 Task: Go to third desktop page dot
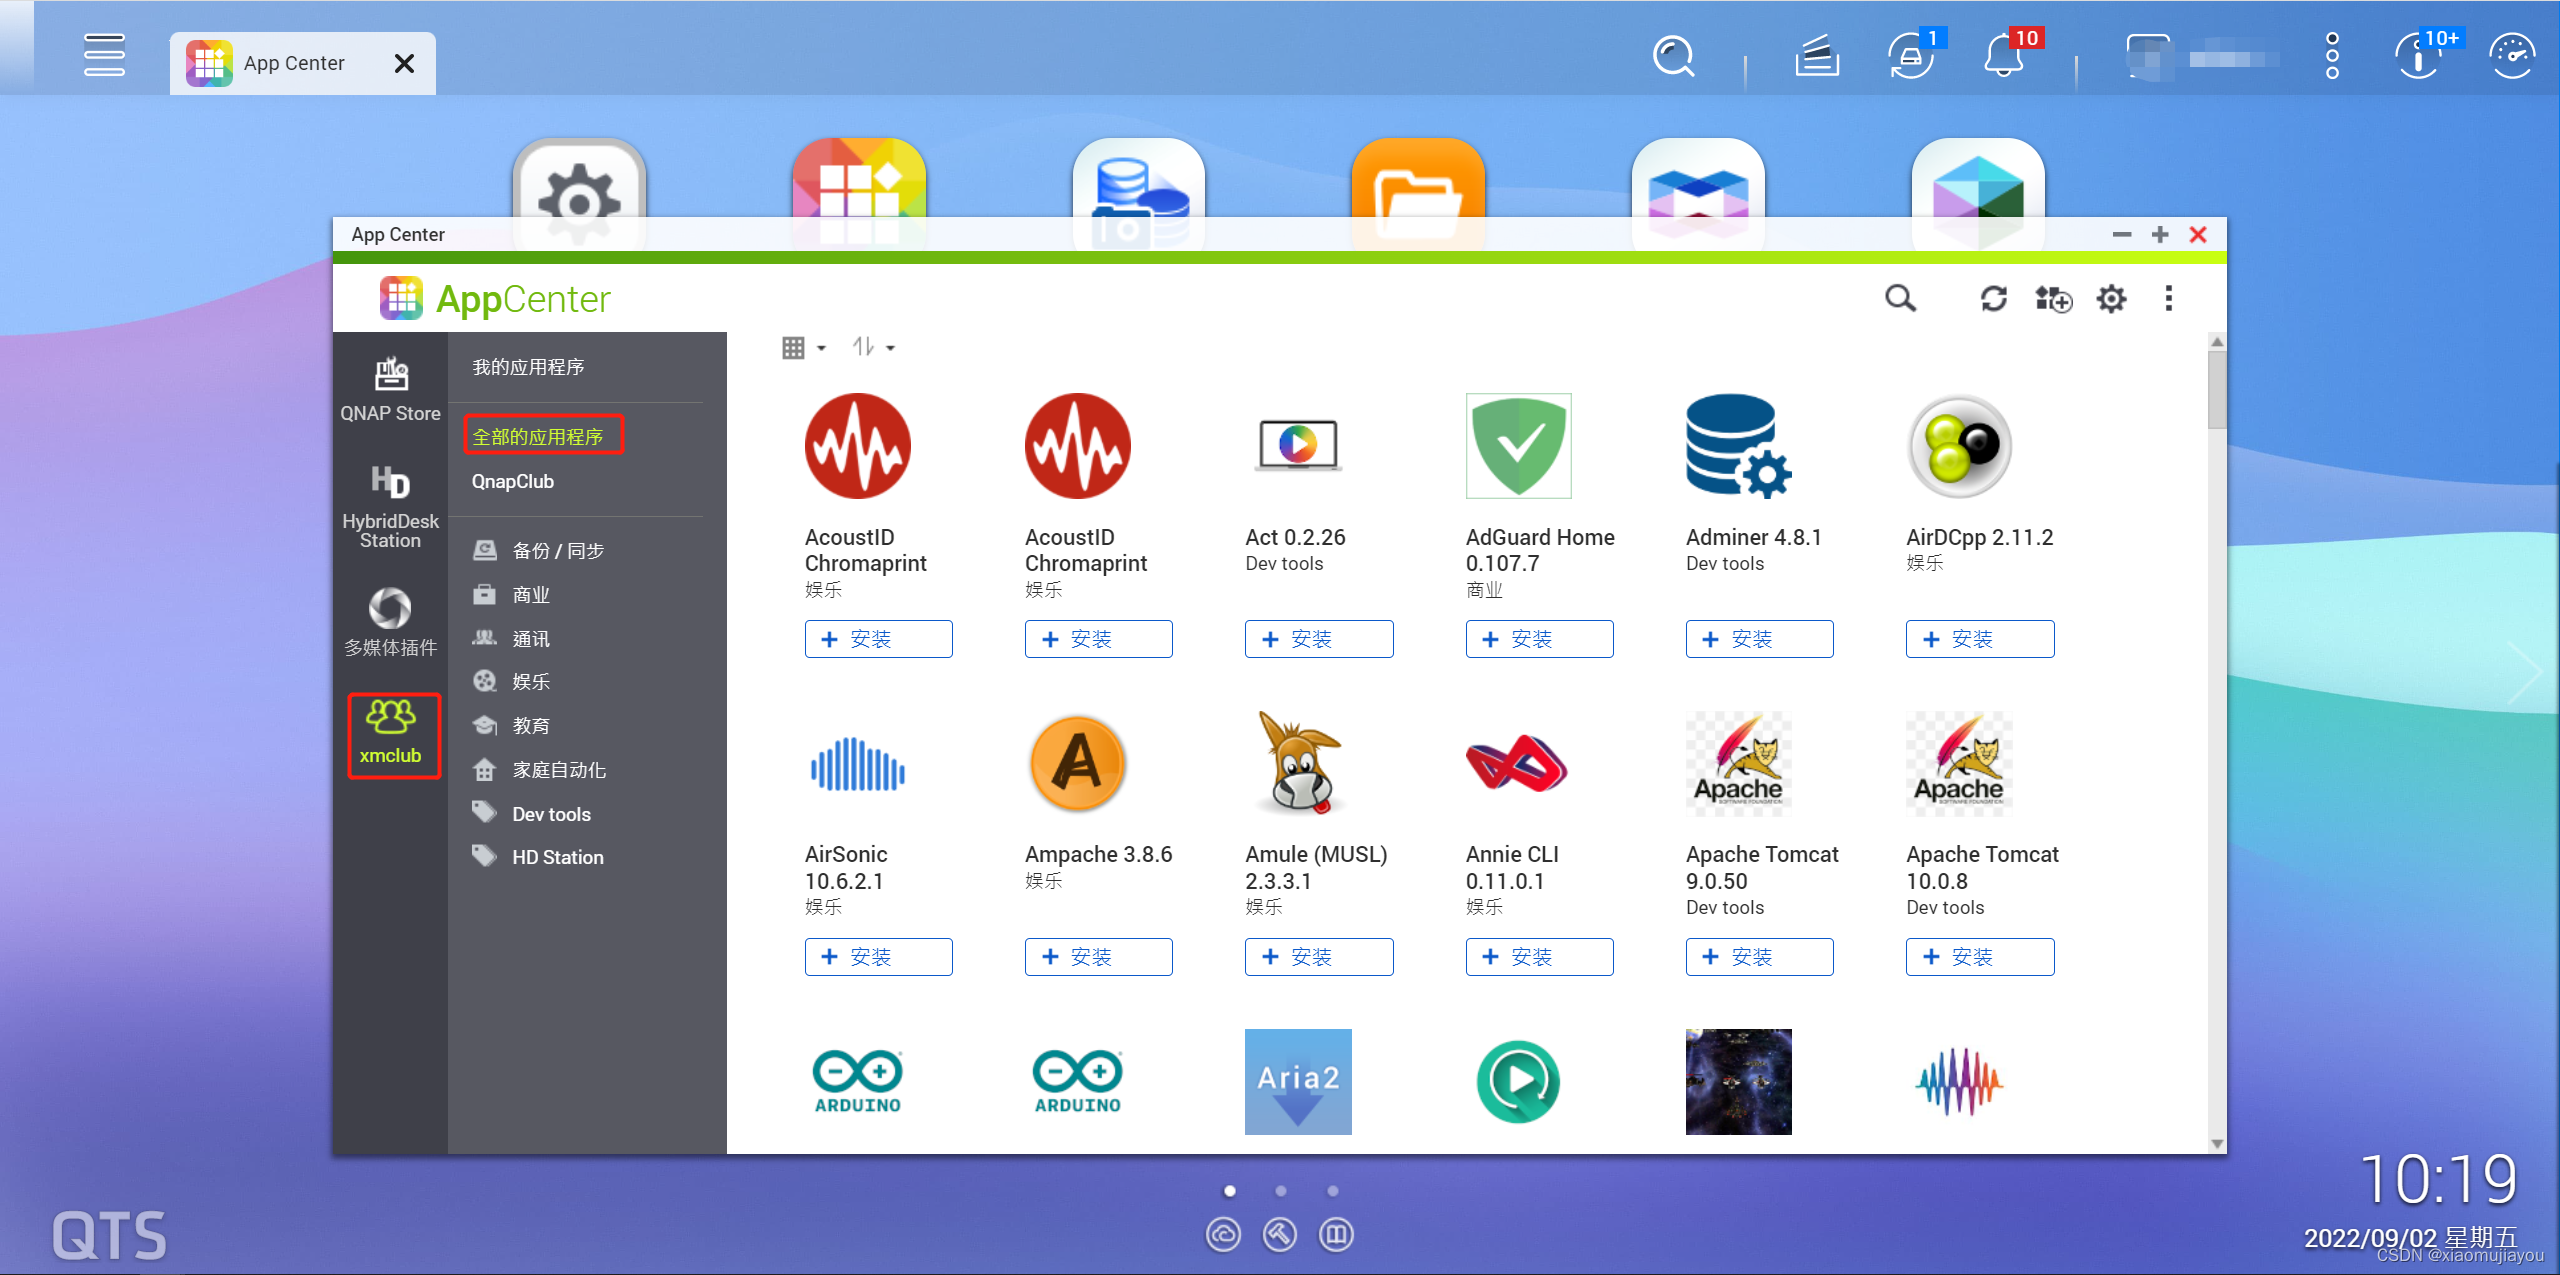point(1332,1191)
